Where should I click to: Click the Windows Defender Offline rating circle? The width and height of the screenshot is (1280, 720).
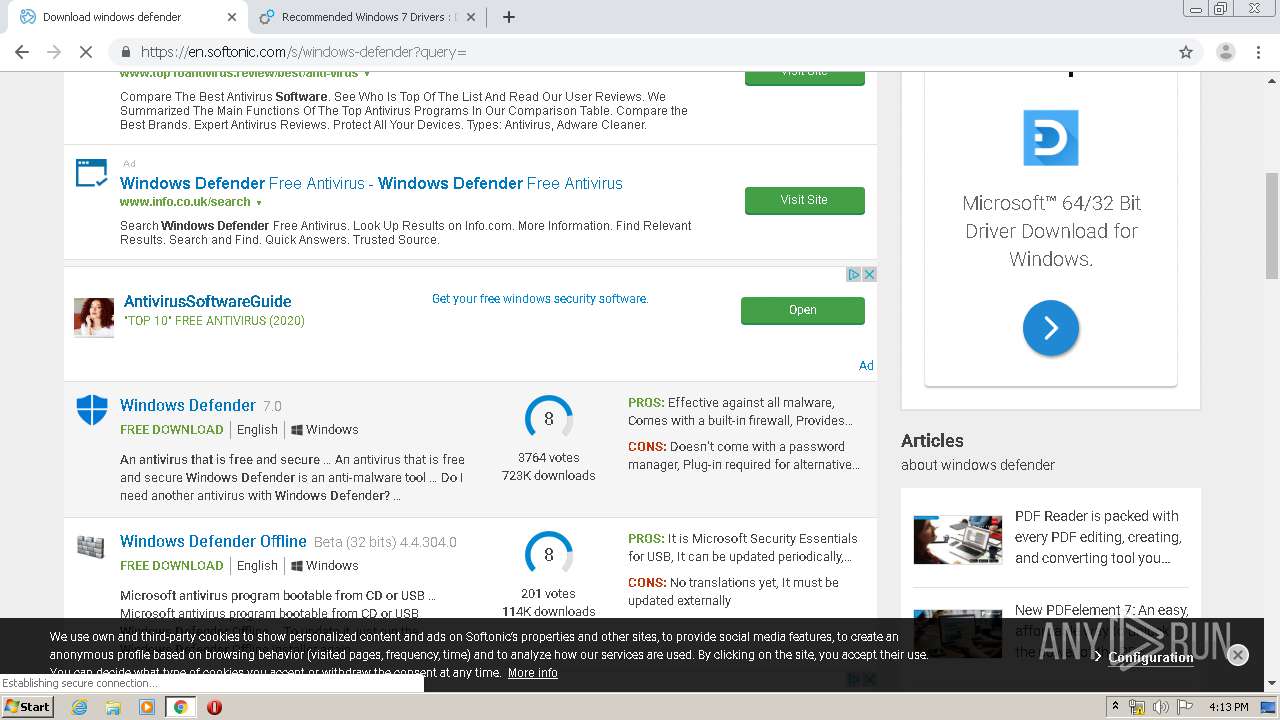tap(549, 555)
